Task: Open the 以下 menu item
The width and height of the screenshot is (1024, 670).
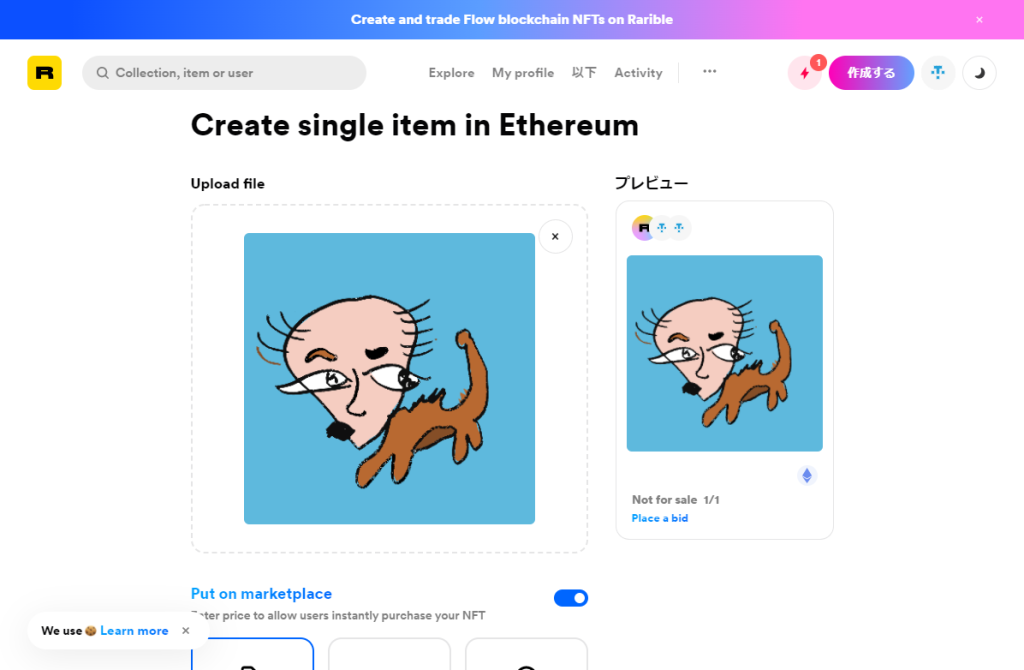Action: coord(584,72)
